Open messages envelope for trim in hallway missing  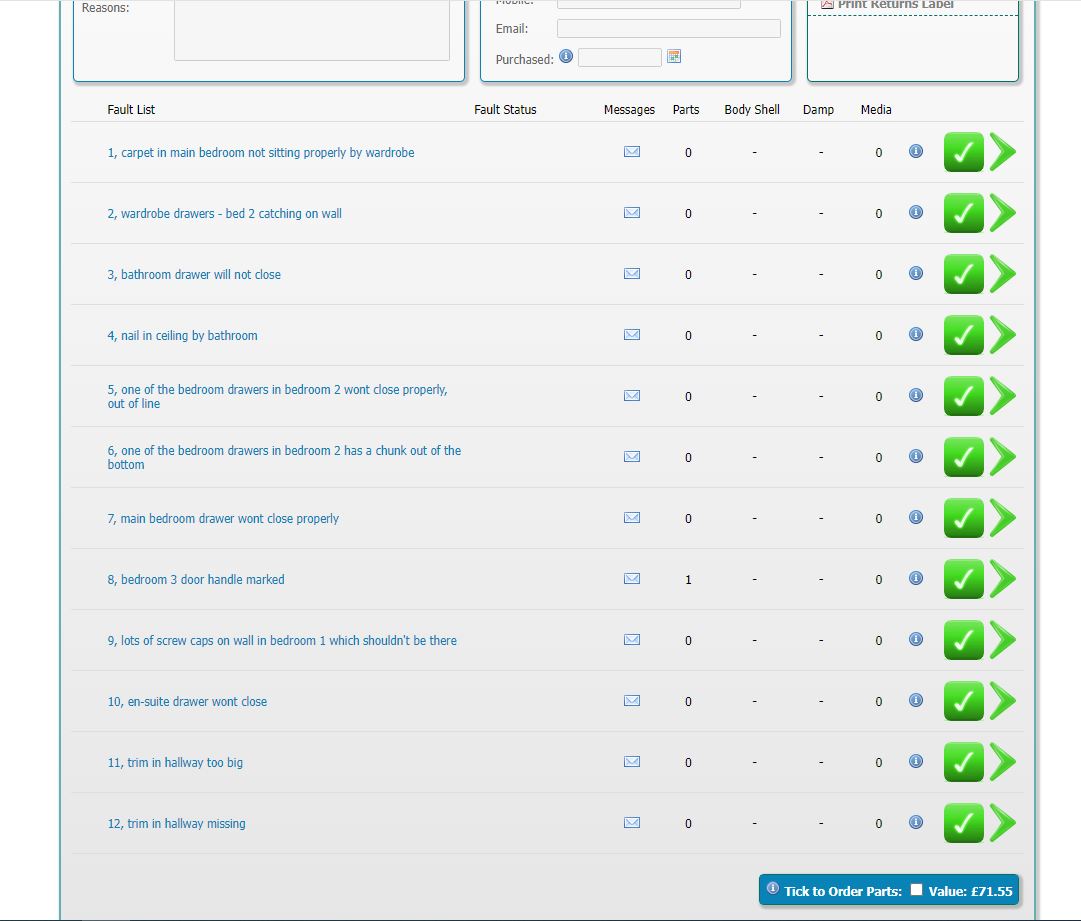(x=632, y=822)
